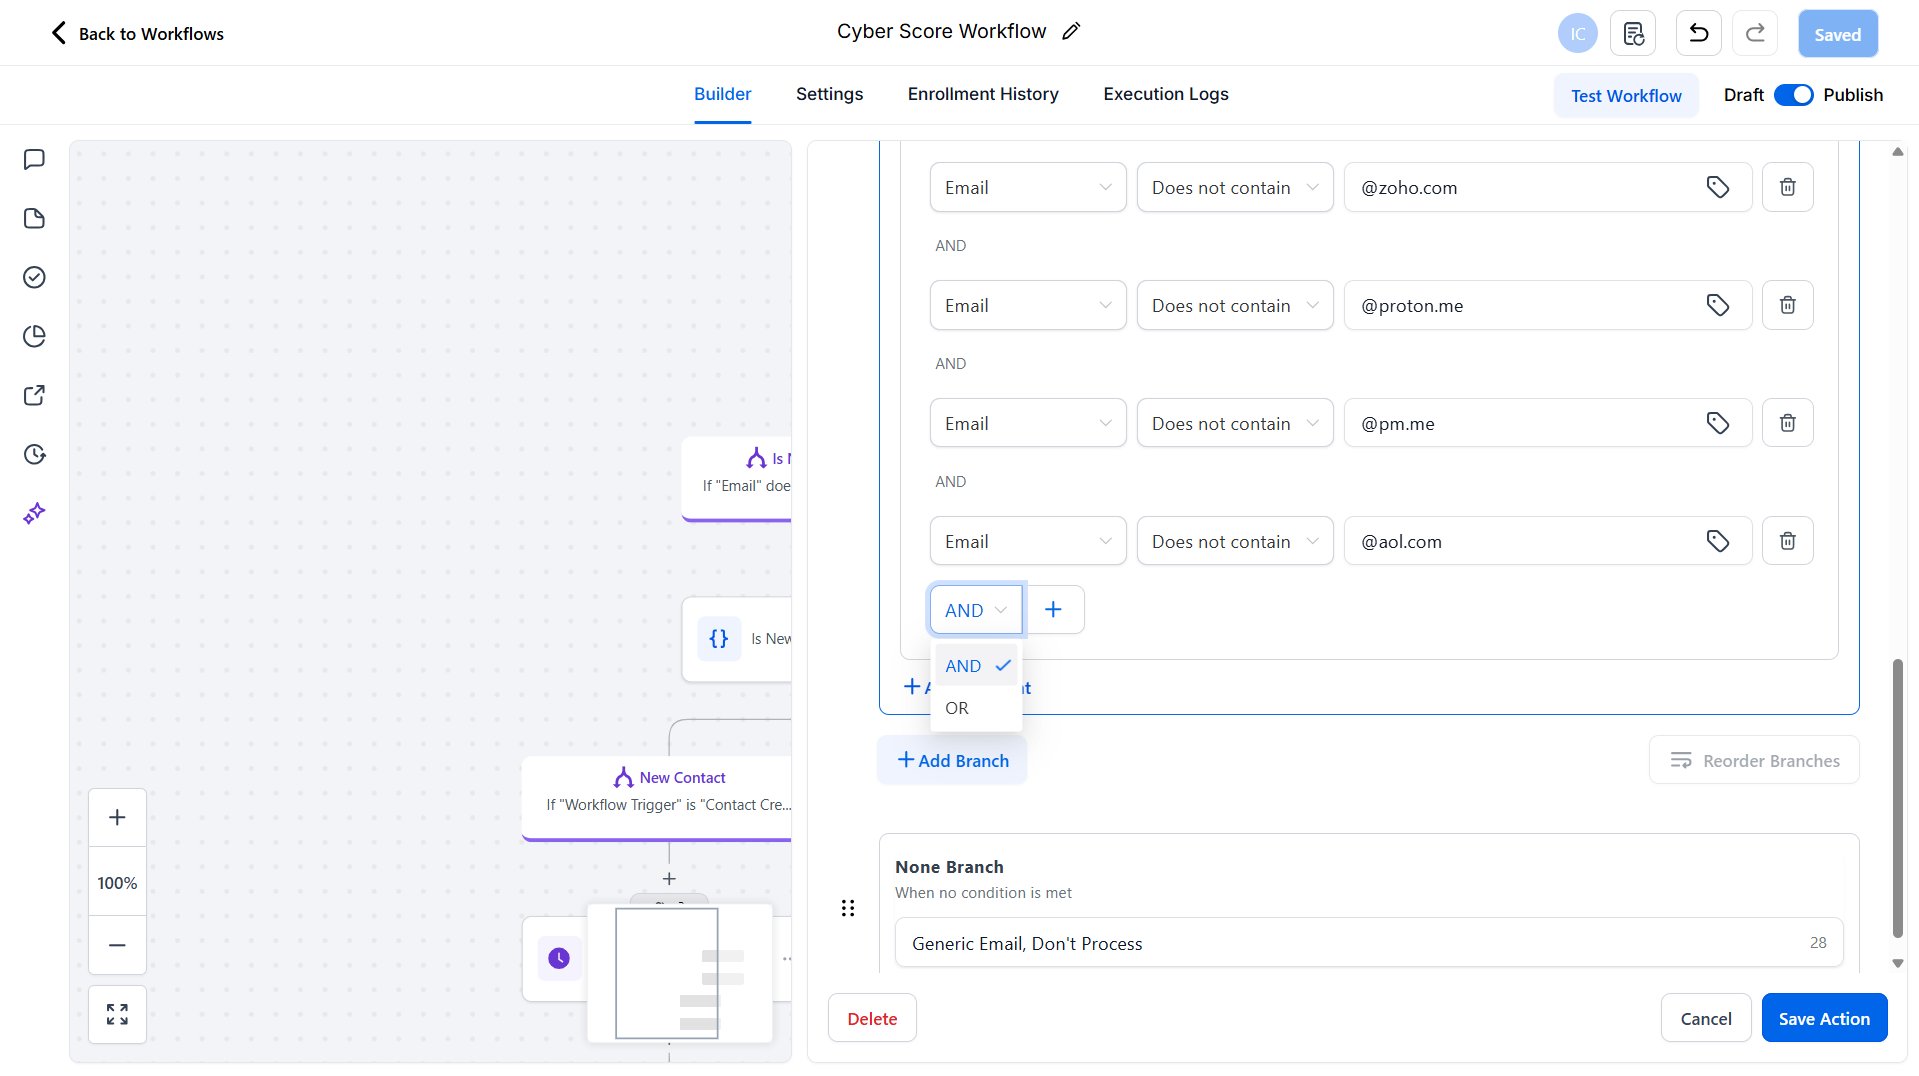The width and height of the screenshot is (1919, 1076).
Task: Click scrollbar up arrow
Action: pos(1897,152)
